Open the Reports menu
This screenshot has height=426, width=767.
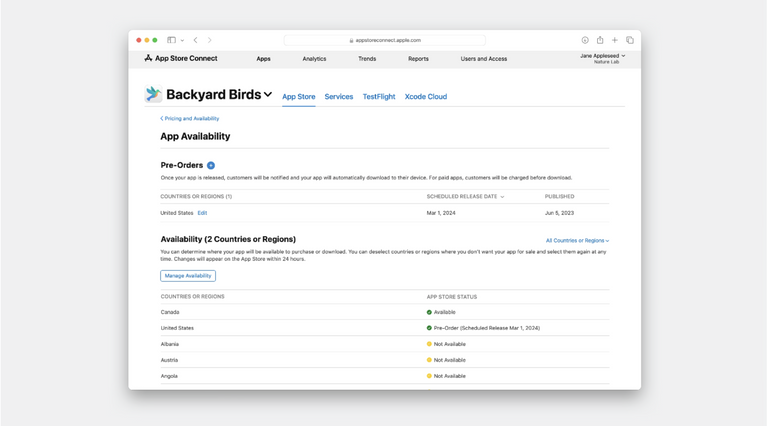418,59
